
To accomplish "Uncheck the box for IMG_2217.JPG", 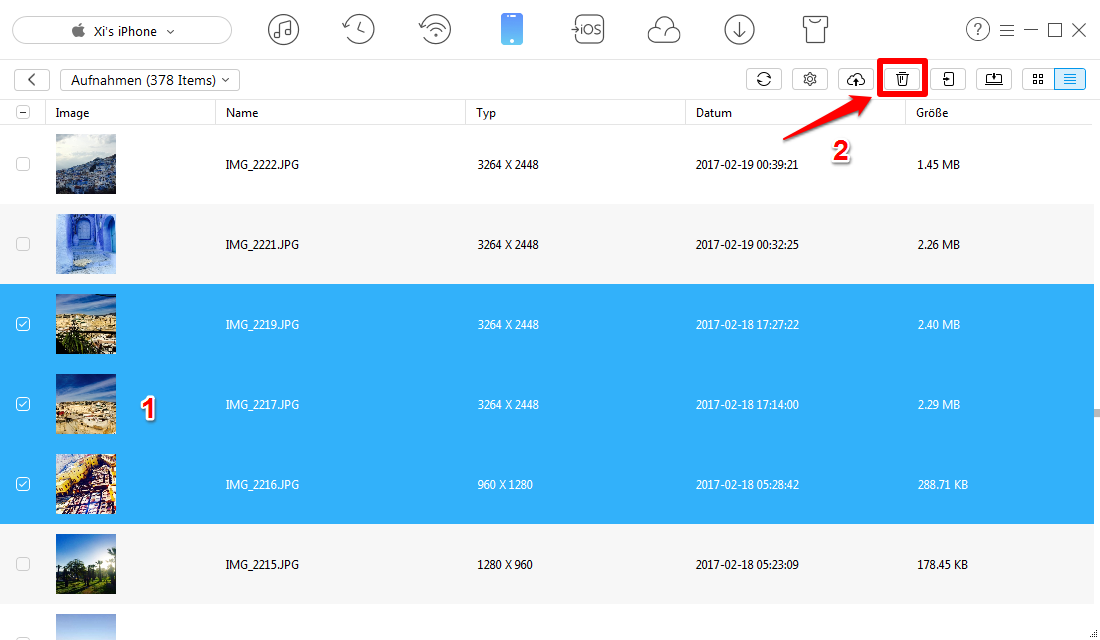I will pyautogui.click(x=23, y=404).
